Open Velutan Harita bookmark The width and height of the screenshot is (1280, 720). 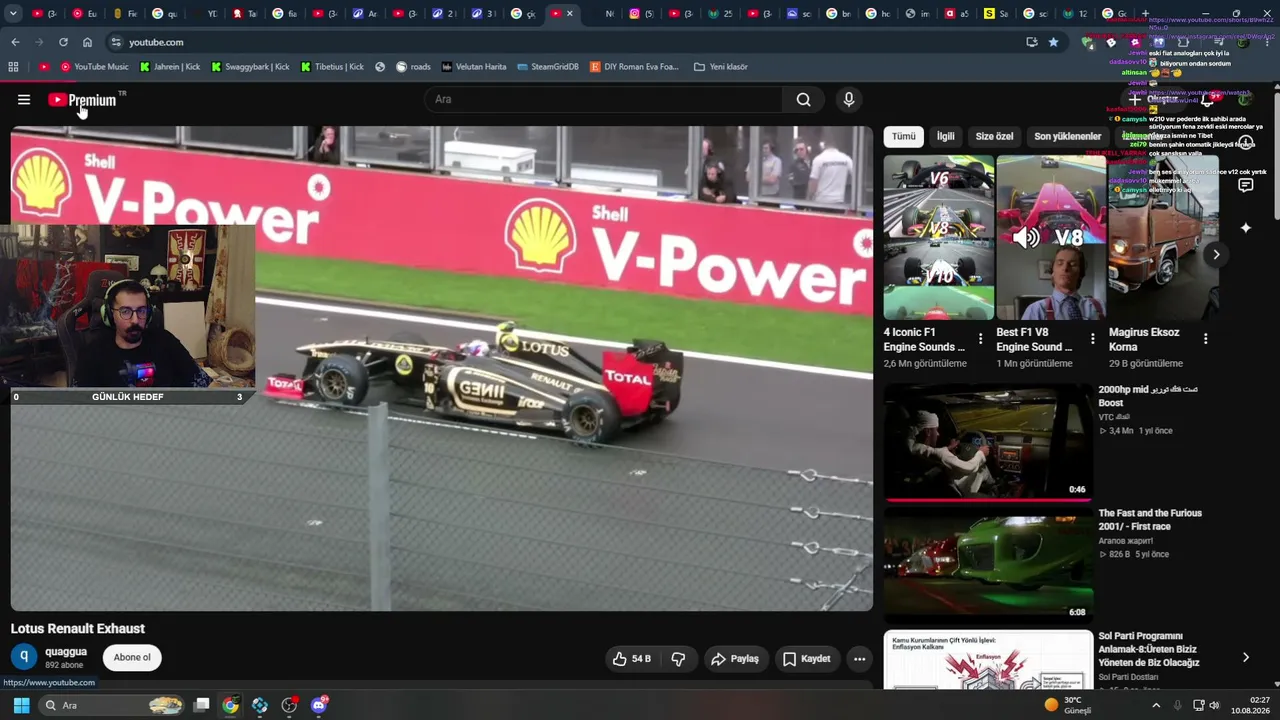[x=474, y=67]
